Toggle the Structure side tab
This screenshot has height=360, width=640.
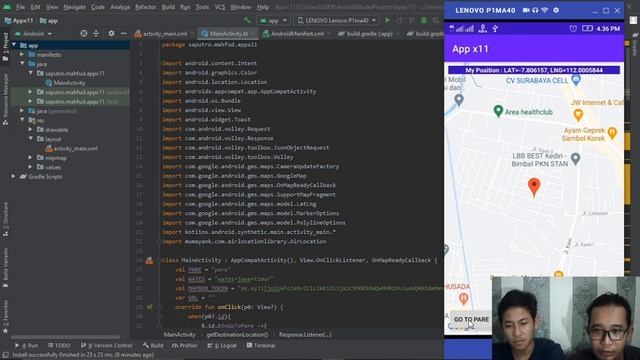pos(5,219)
